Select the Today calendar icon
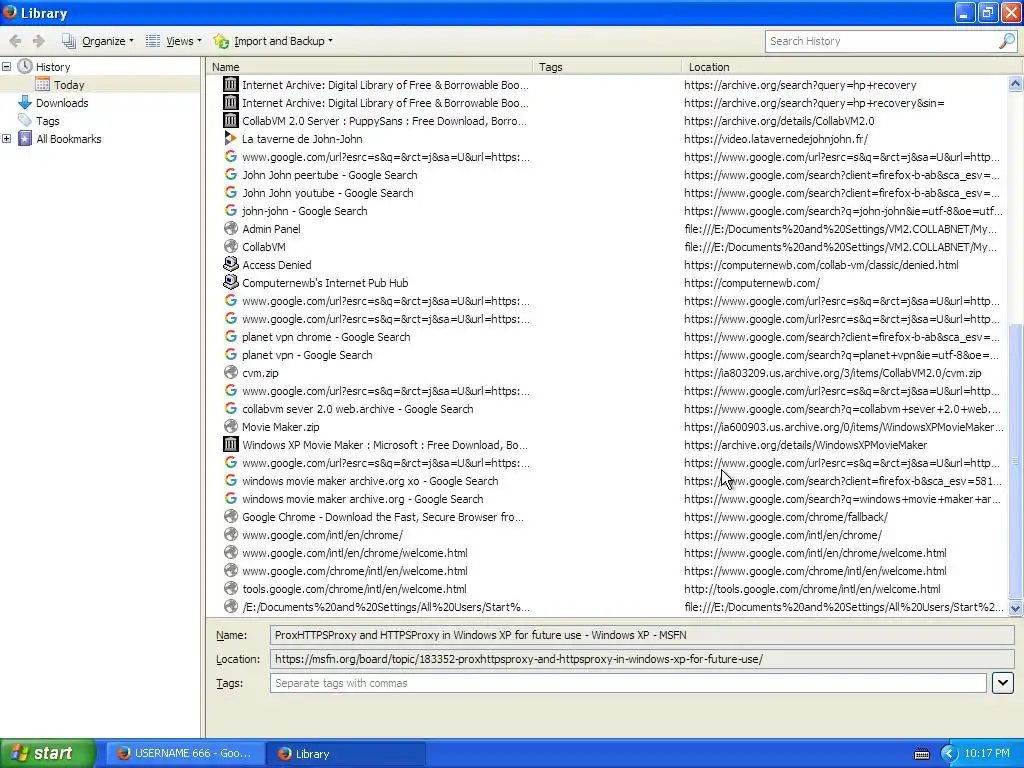Viewport: 1024px width, 768px height. [x=42, y=84]
